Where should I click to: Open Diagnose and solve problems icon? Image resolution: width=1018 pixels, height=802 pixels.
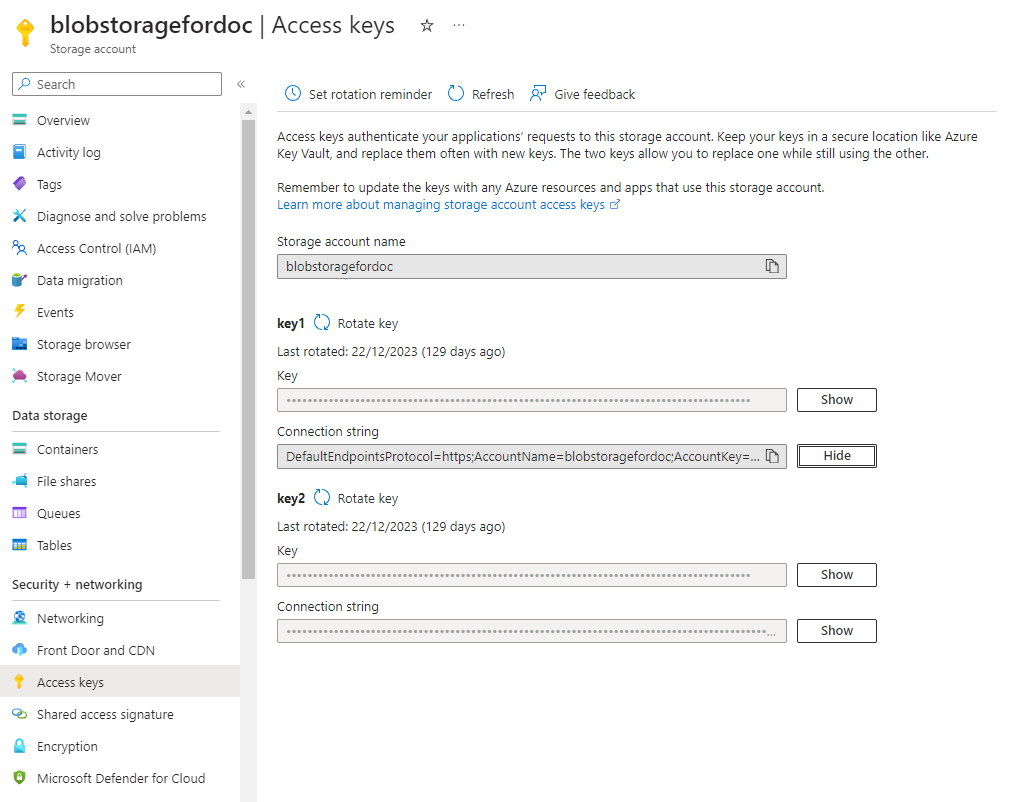(x=19, y=216)
